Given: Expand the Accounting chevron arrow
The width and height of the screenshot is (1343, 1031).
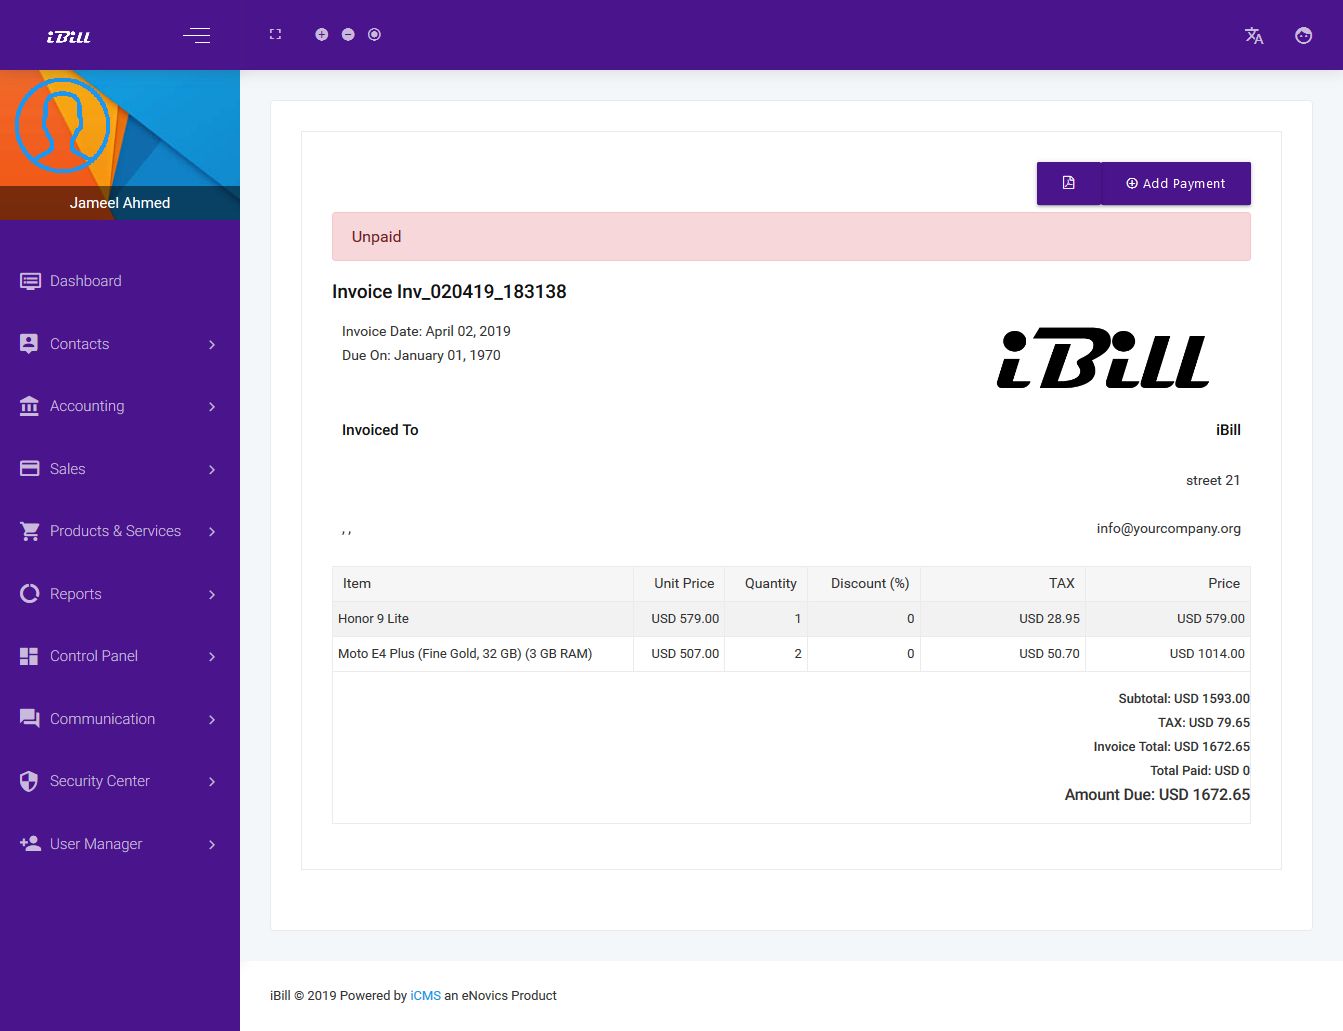Looking at the screenshot, I should point(212,407).
